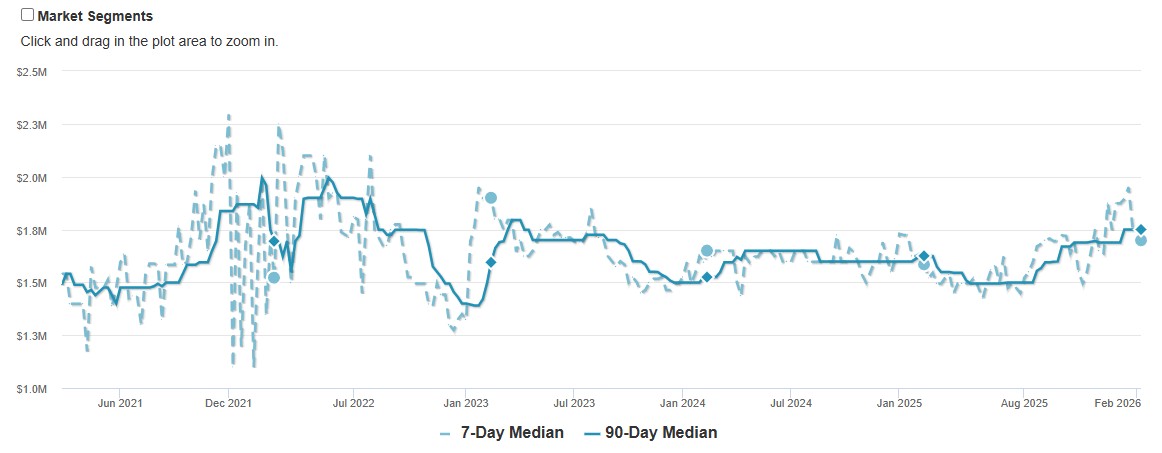
Task: Select the diamond marker after Dec 2021
Action: tap(274, 241)
